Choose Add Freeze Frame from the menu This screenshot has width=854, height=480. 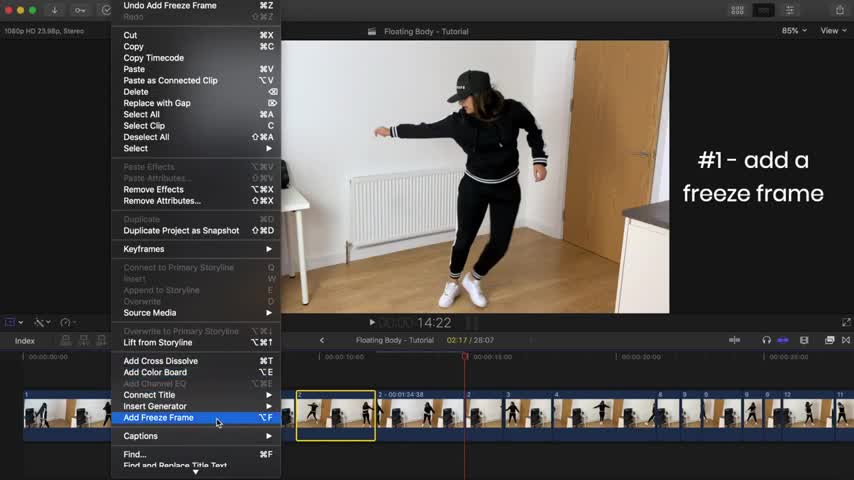[197, 418]
